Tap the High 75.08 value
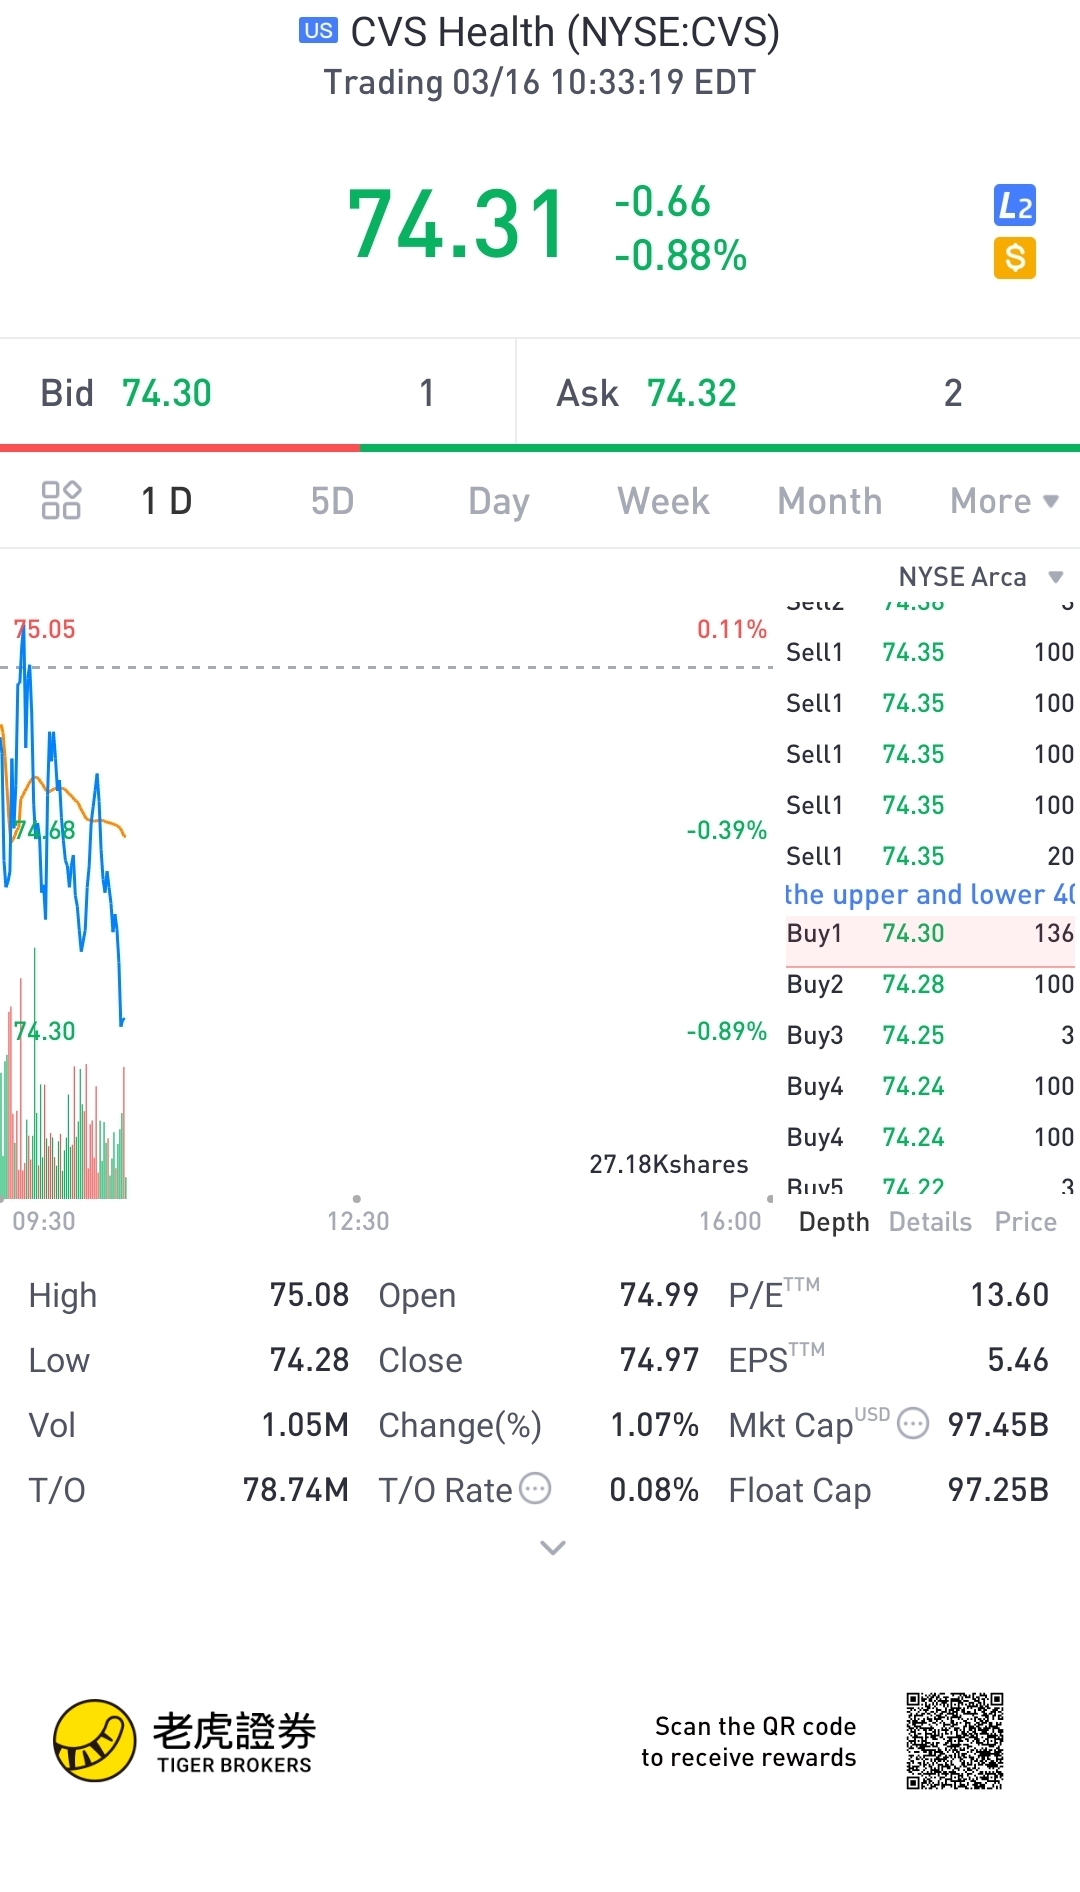The height and width of the screenshot is (1892, 1080). 309,1295
